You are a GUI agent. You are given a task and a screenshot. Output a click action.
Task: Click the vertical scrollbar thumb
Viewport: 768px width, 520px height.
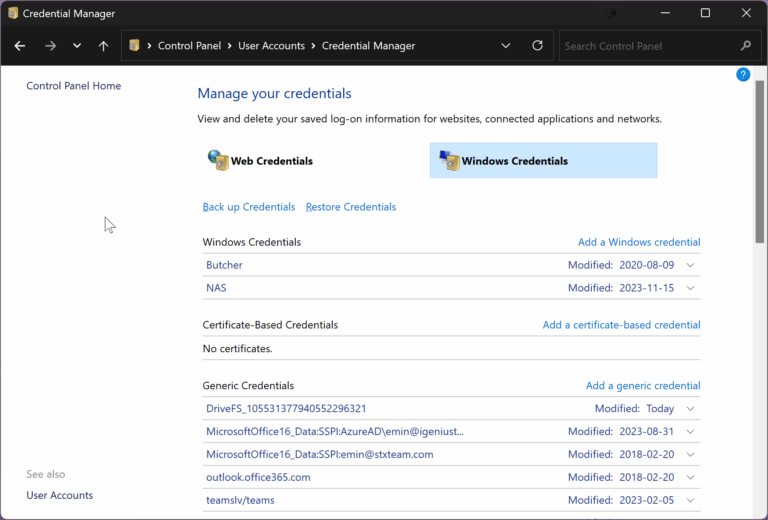[x=760, y=162]
